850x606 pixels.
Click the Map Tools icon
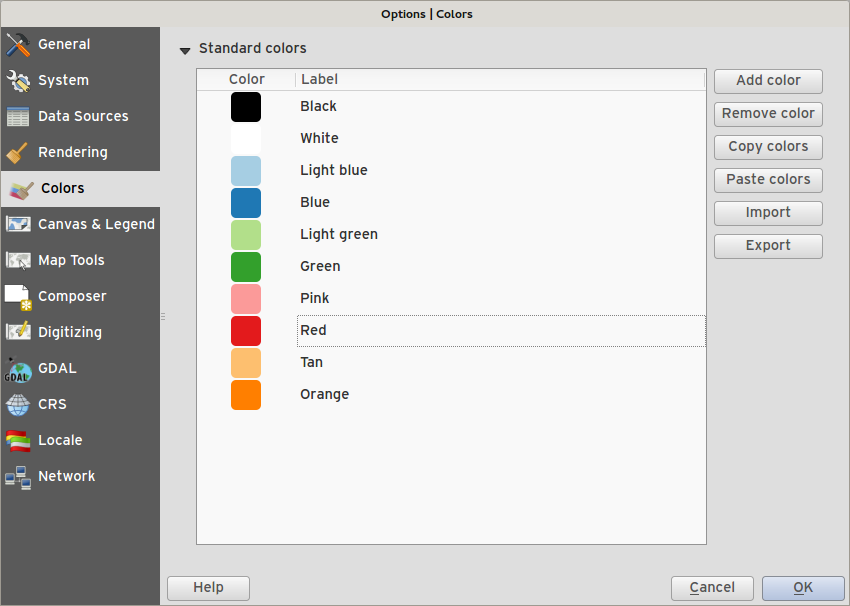[18, 261]
